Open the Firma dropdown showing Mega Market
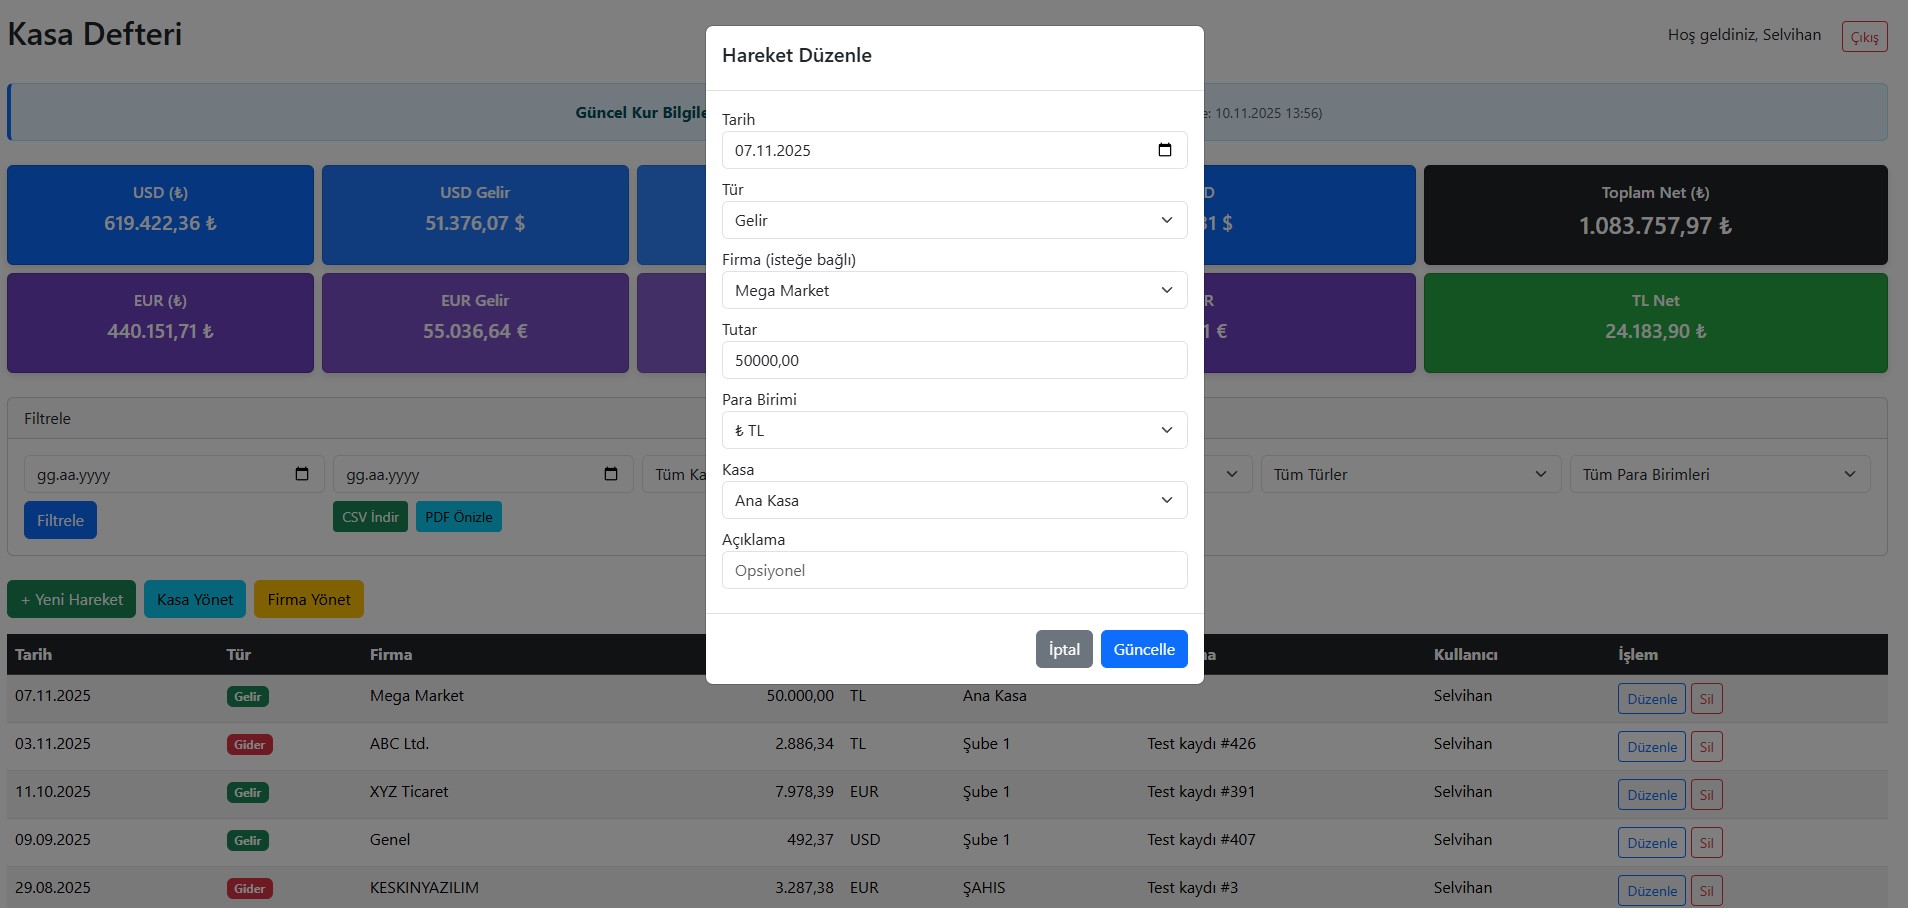Image resolution: width=1908 pixels, height=908 pixels. (954, 290)
